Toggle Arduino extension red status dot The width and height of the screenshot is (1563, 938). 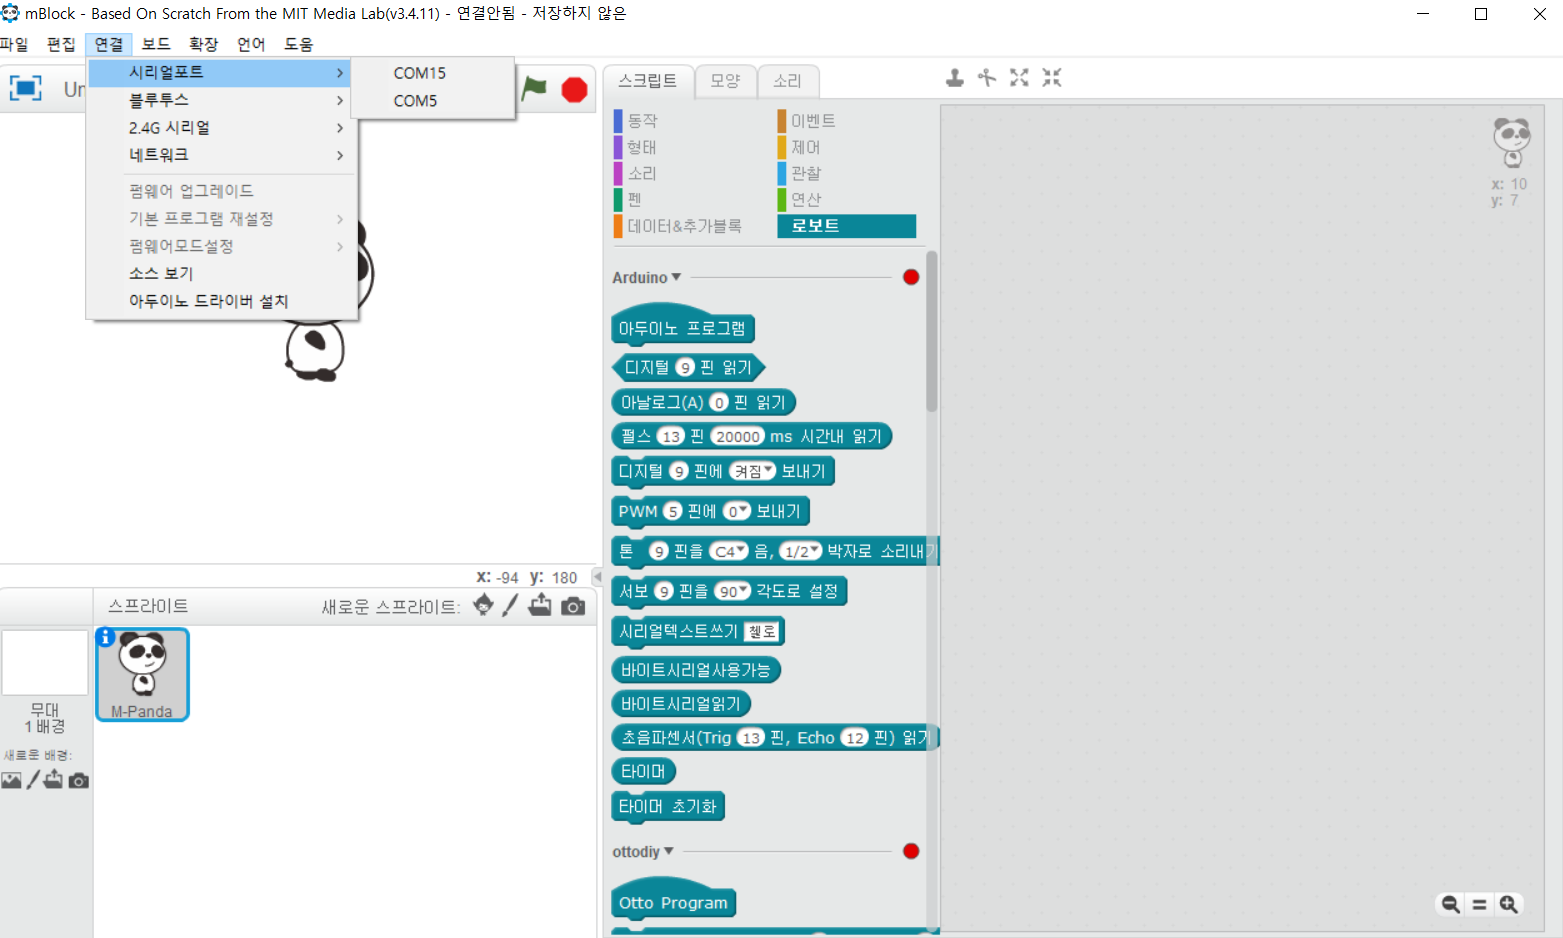(911, 277)
